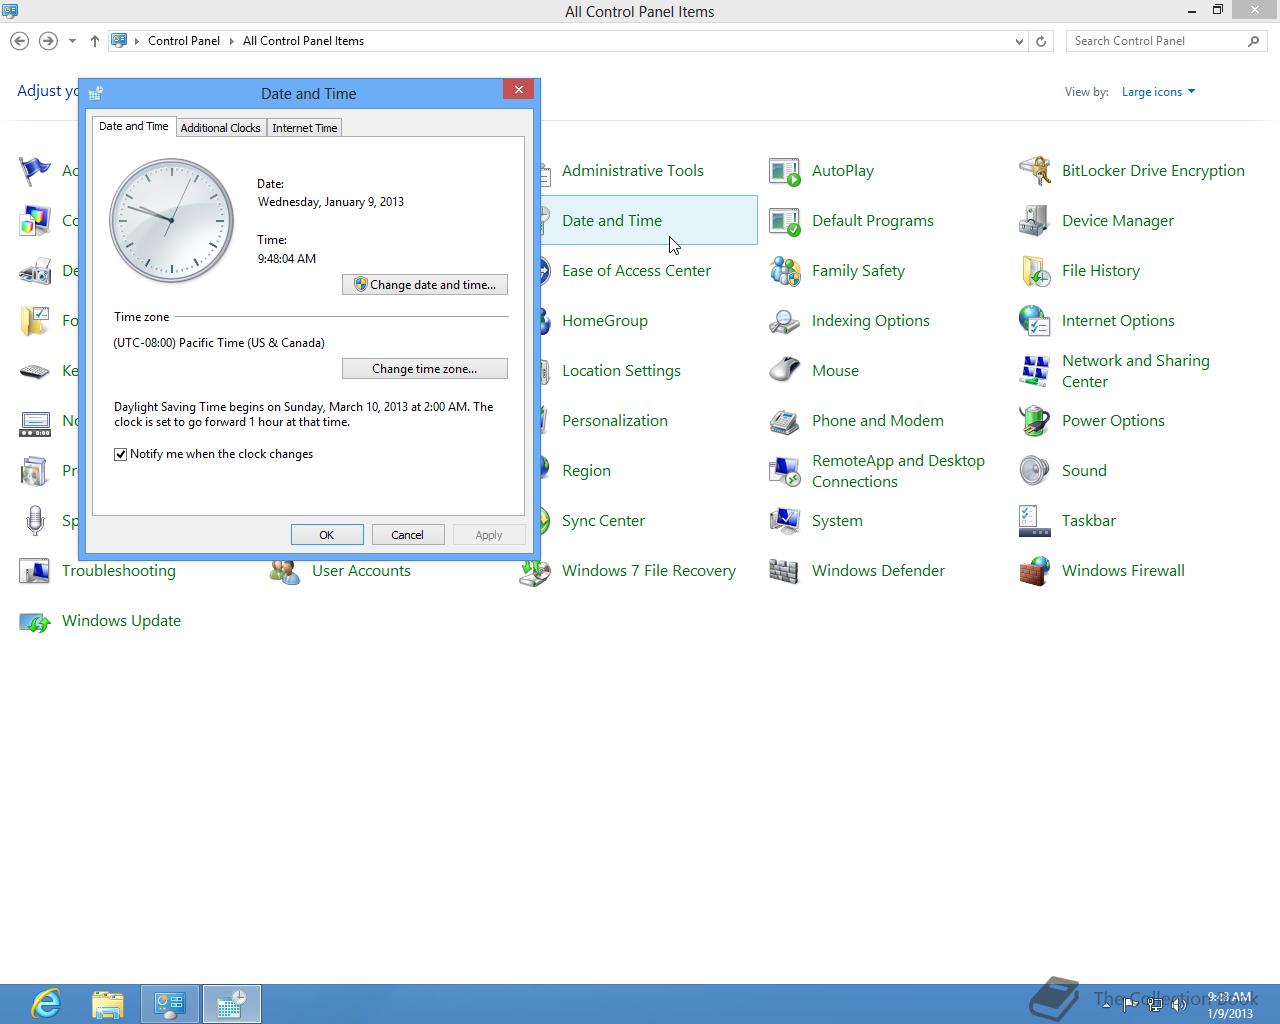The width and height of the screenshot is (1280, 1024).
Task: Select the Date and Time tab
Action: tap(133, 127)
